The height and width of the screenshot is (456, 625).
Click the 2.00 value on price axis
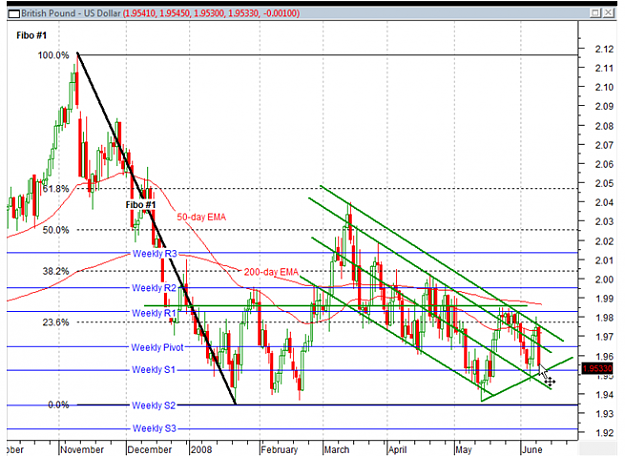pyautogui.click(x=604, y=279)
